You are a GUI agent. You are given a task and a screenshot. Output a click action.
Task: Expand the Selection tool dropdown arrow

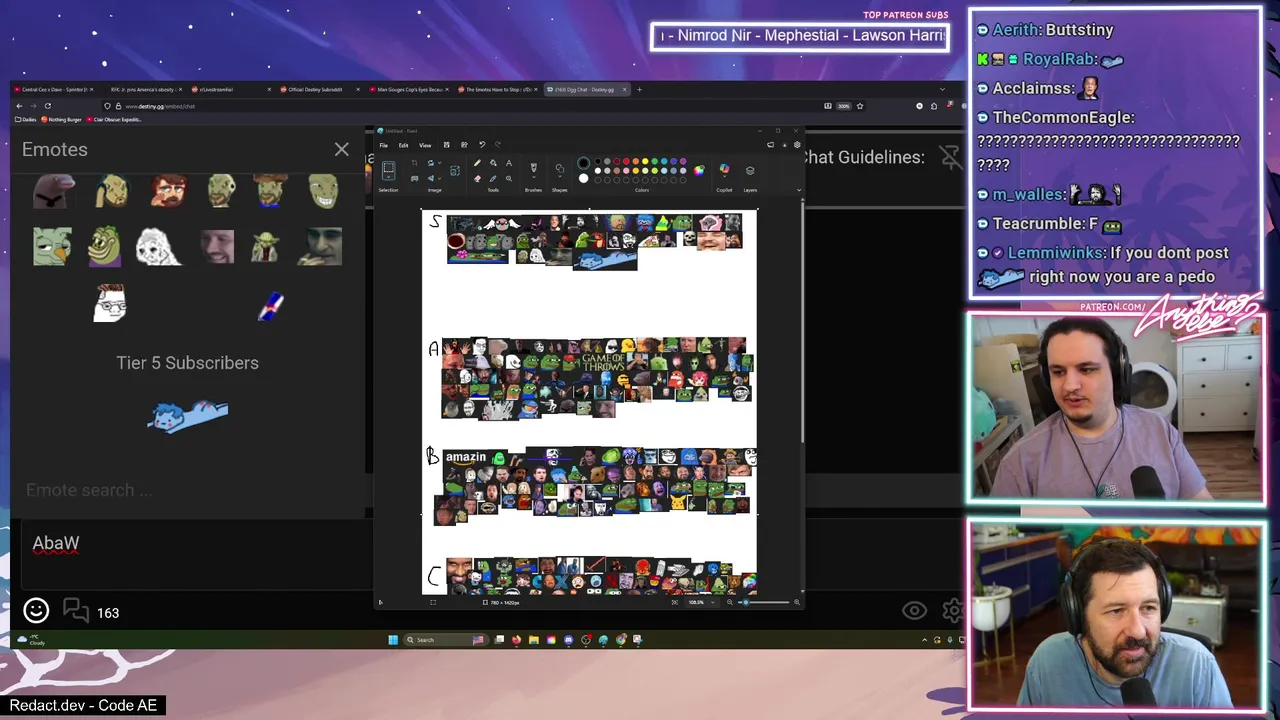click(x=388, y=177)
